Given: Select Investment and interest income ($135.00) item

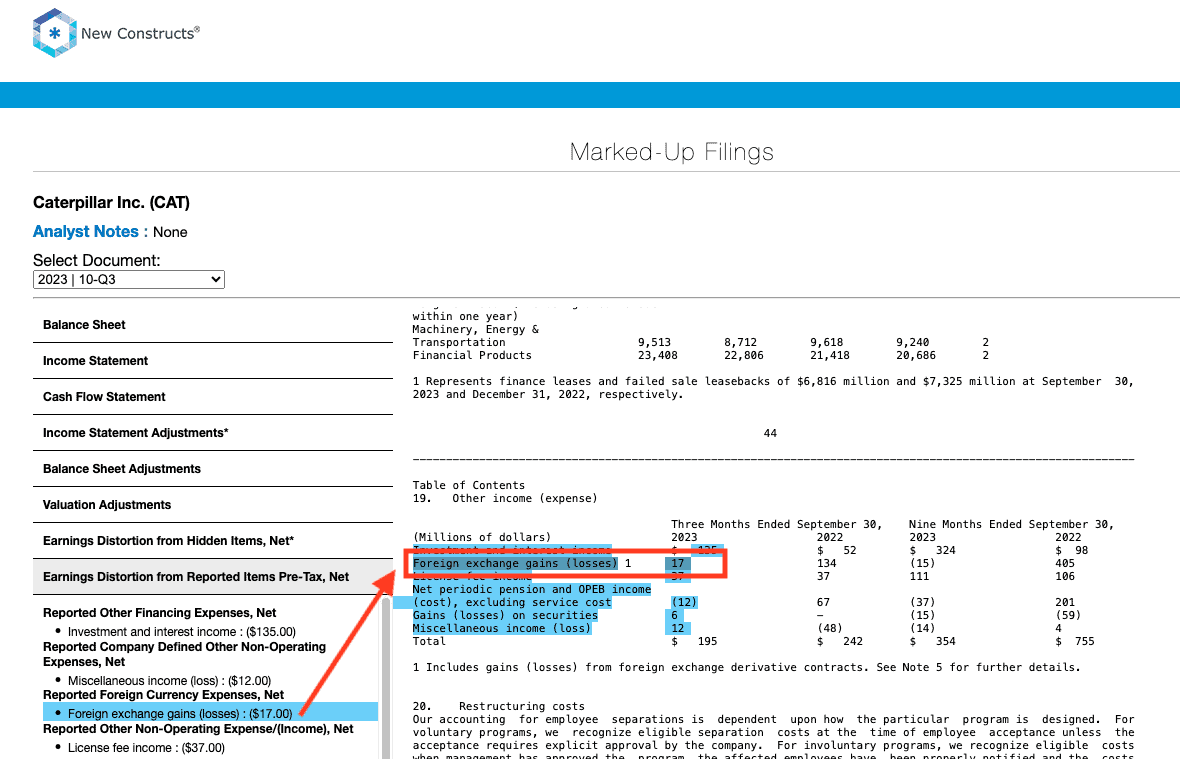Looking at the screenshot, I should click(181, 632).
